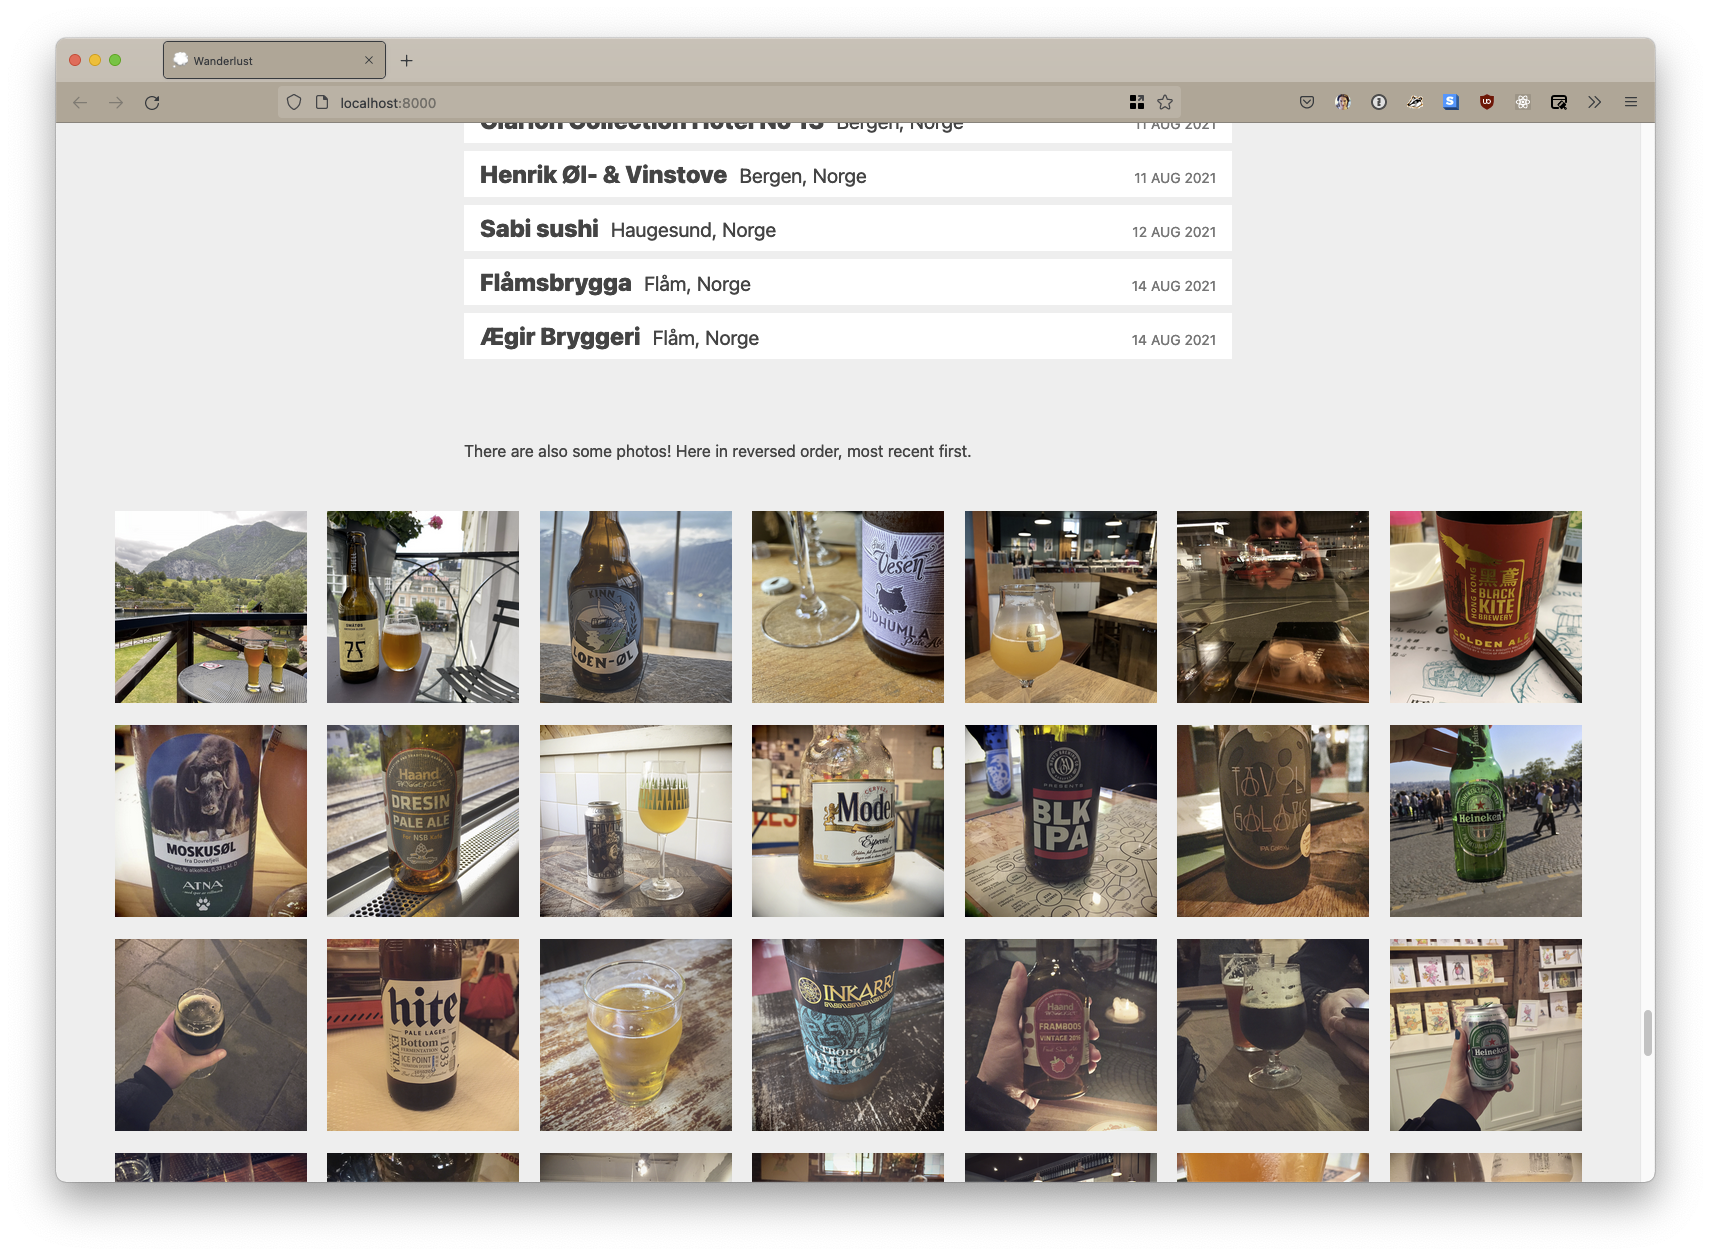Open Ægir Bryggeri entry
The height and width of the screenshot is (1256, 1711).
[x=848, y=337]
